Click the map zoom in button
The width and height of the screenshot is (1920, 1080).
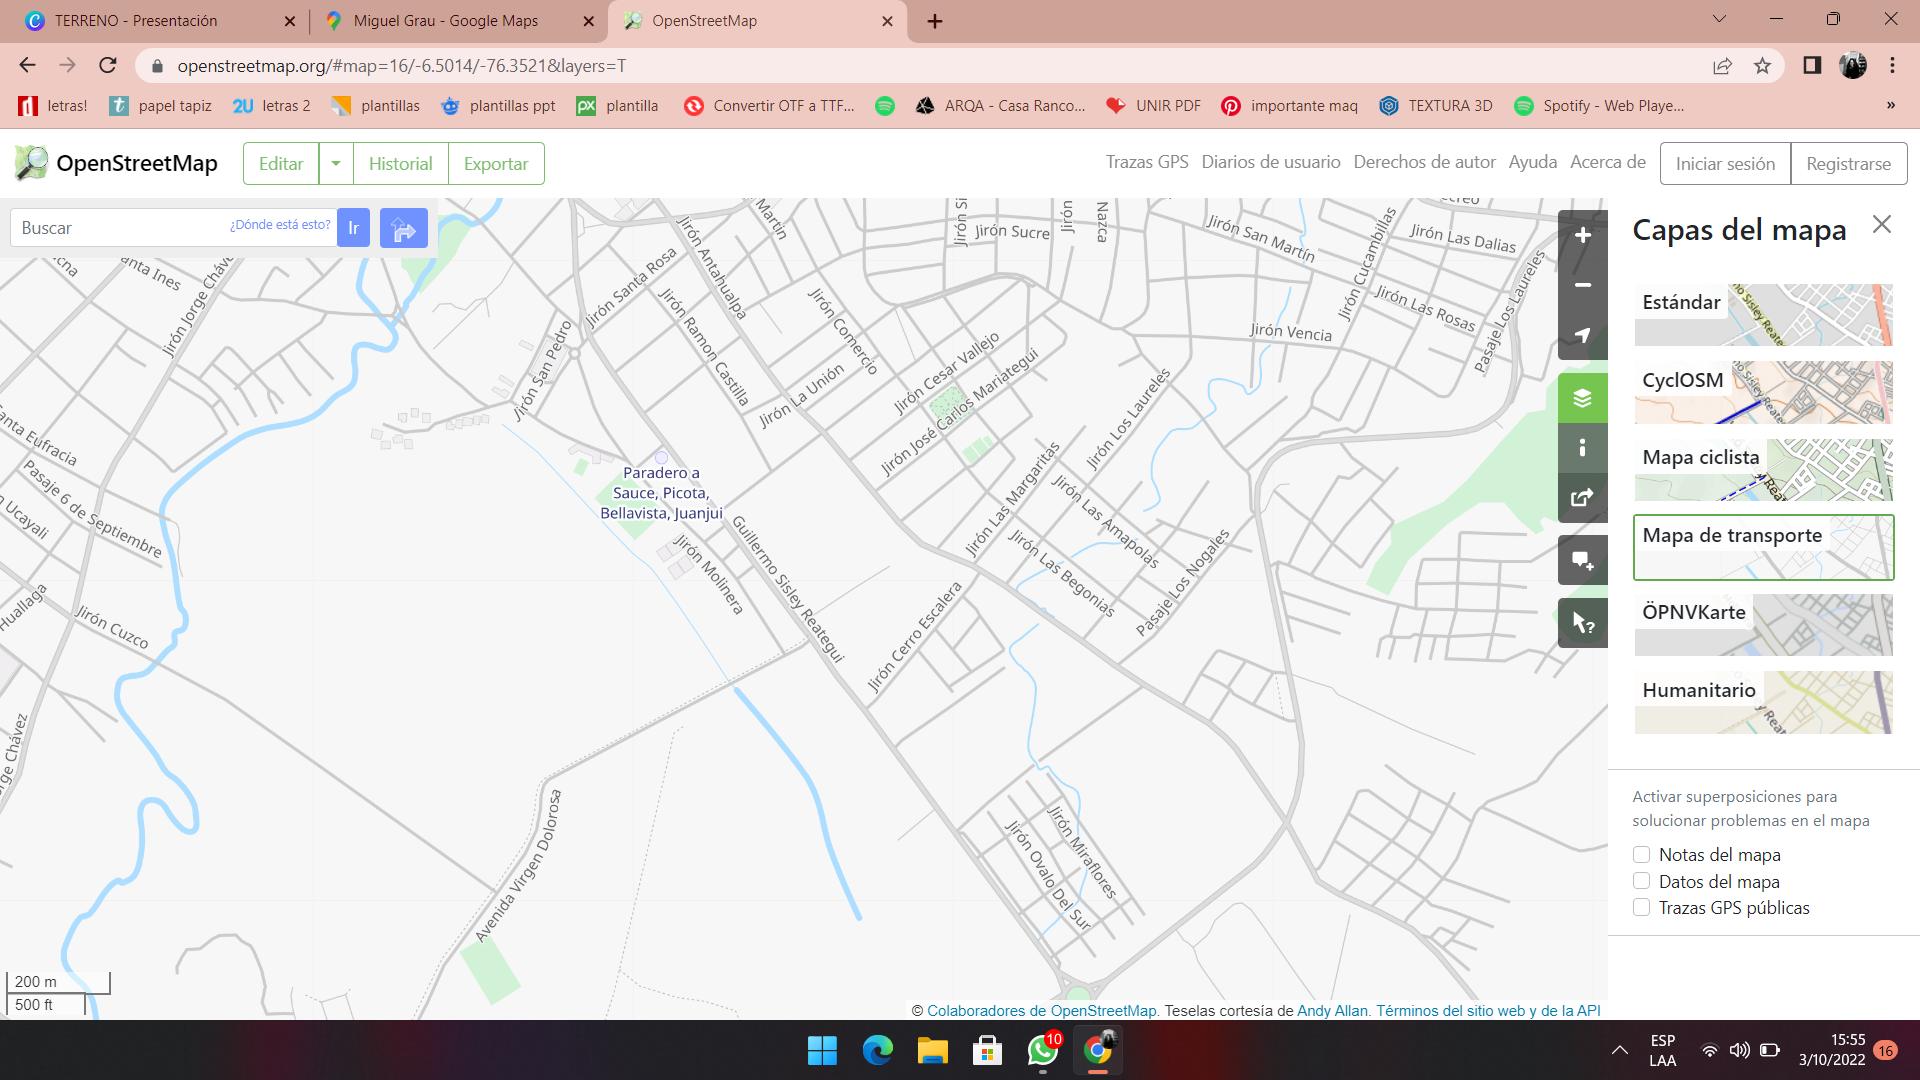(1582, 236)
